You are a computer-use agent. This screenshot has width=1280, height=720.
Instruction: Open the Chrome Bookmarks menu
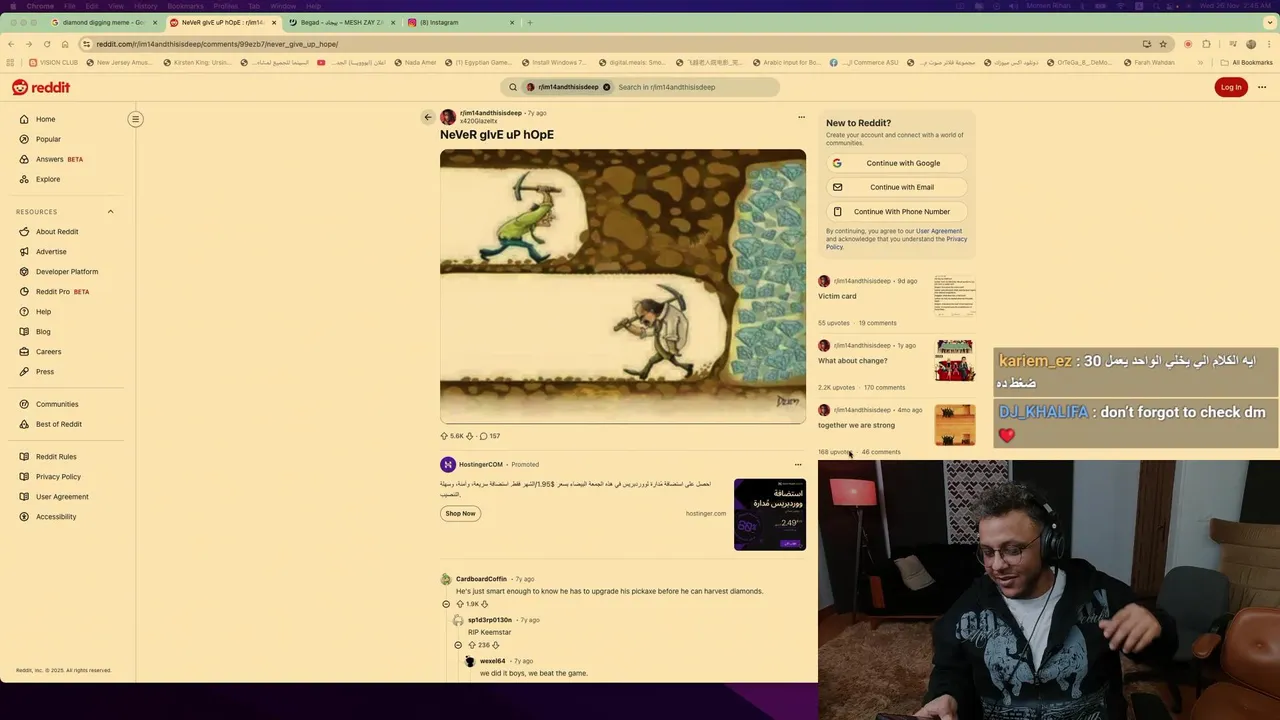[185, 6]
